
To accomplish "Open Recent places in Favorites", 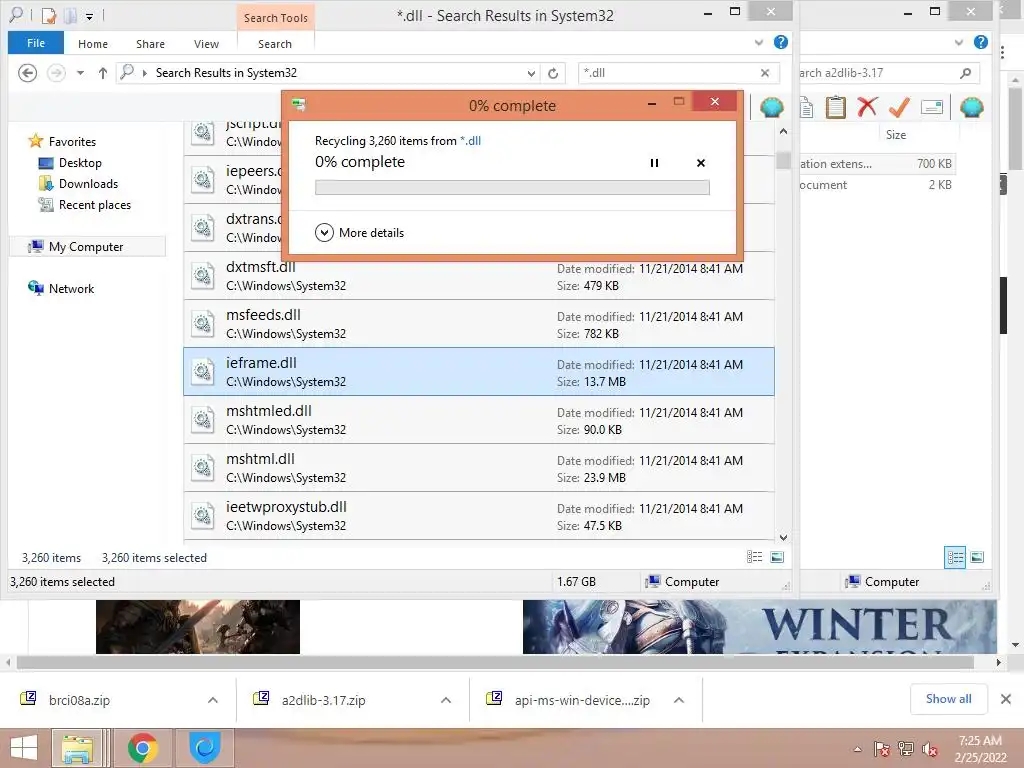I will [x=95, y=204].
